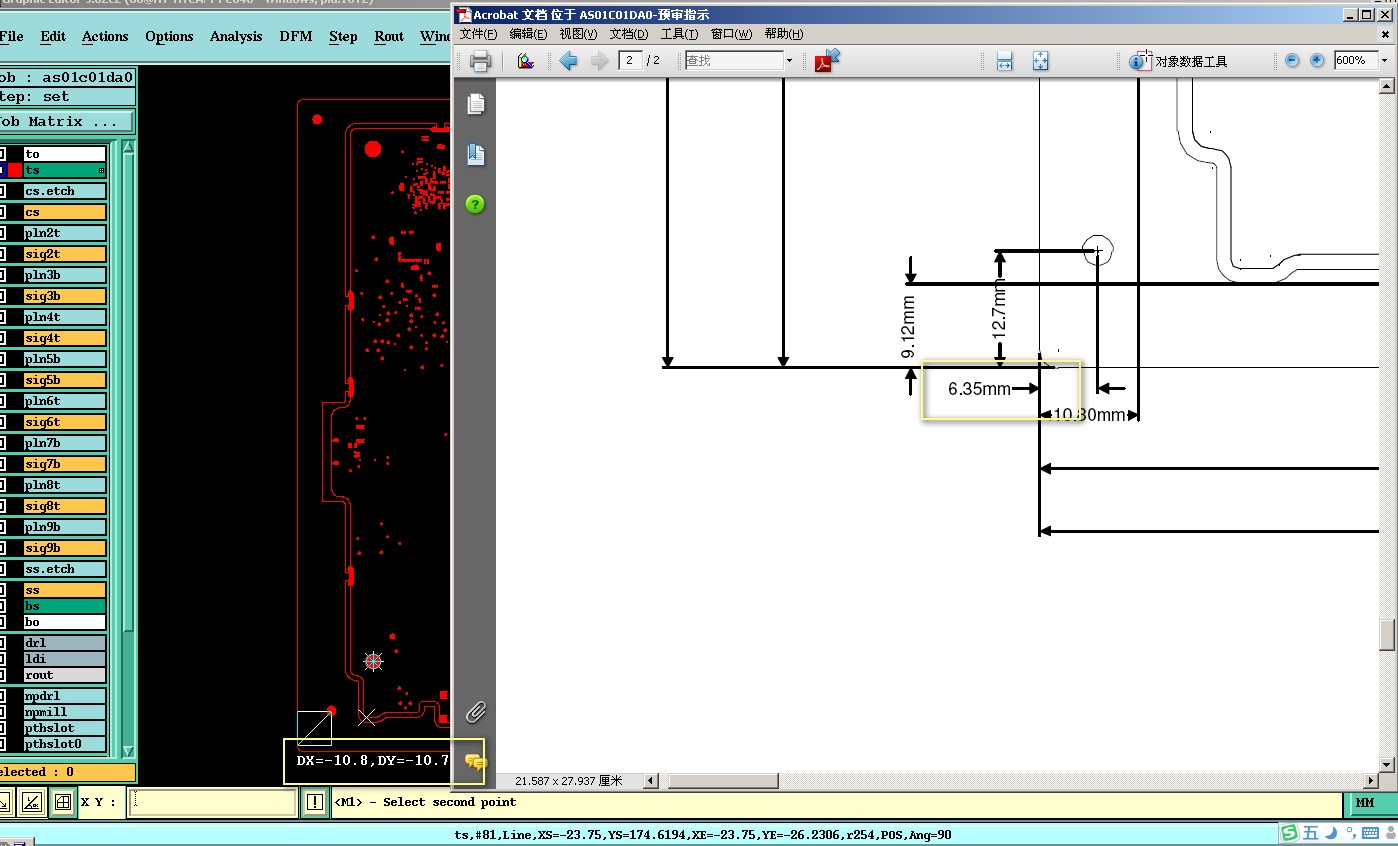Open the Pages panel in Acrobat sidebar
Viewport: 1398px width, 846px height.
point(476,104)
